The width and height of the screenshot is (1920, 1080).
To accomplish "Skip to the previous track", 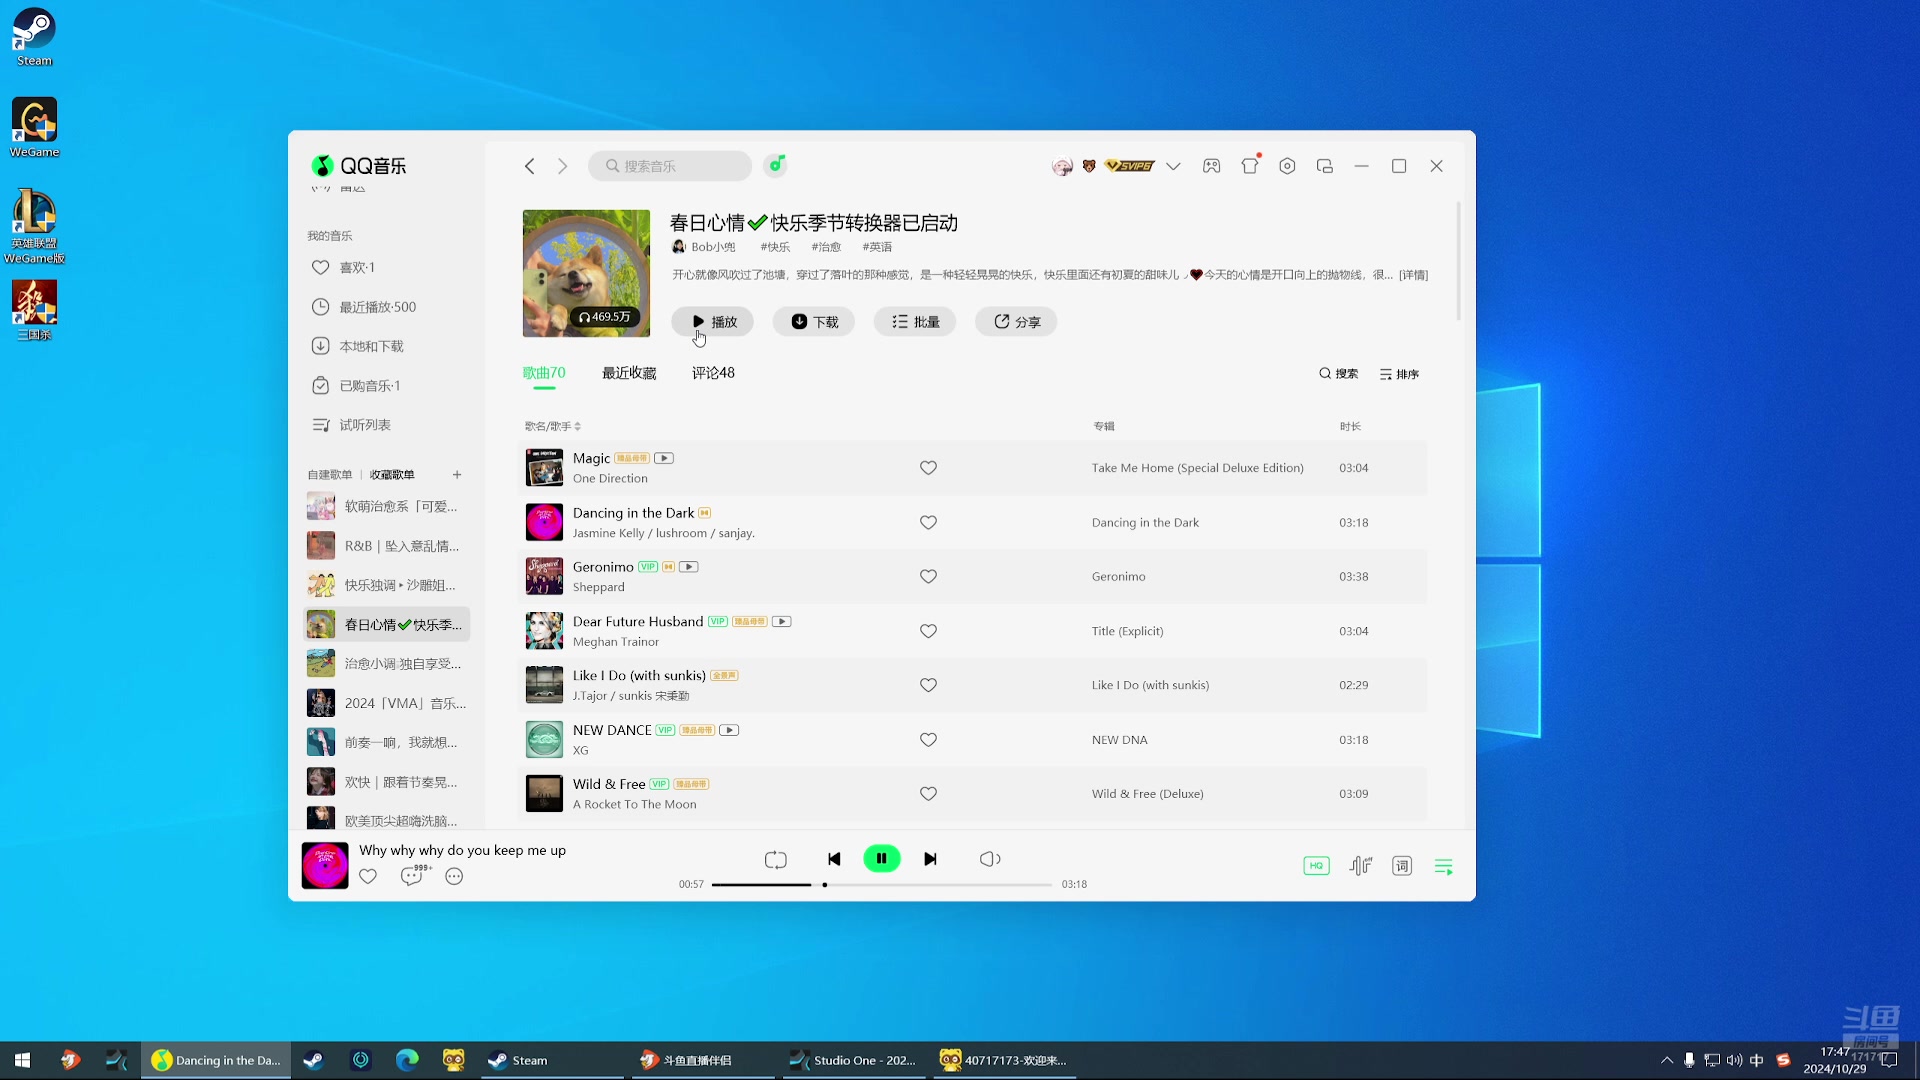I will coord(834,859).
